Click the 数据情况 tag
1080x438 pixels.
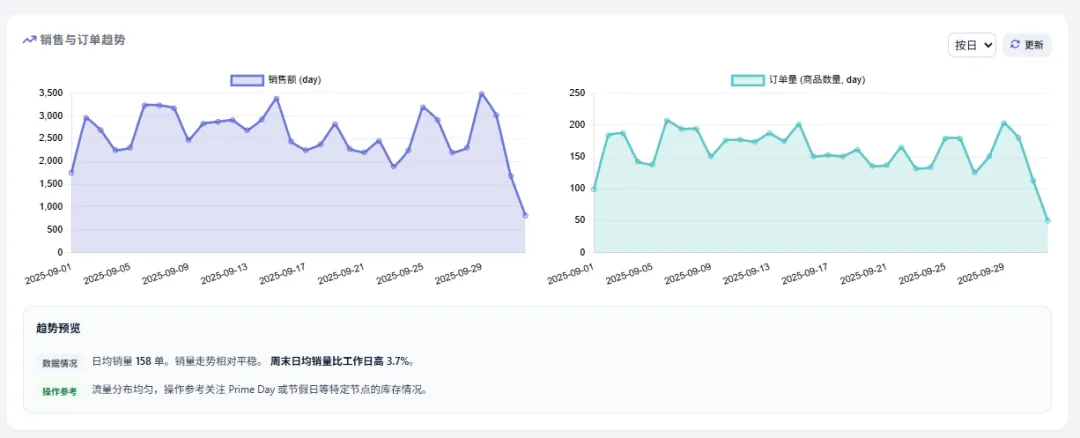point(58,363)
